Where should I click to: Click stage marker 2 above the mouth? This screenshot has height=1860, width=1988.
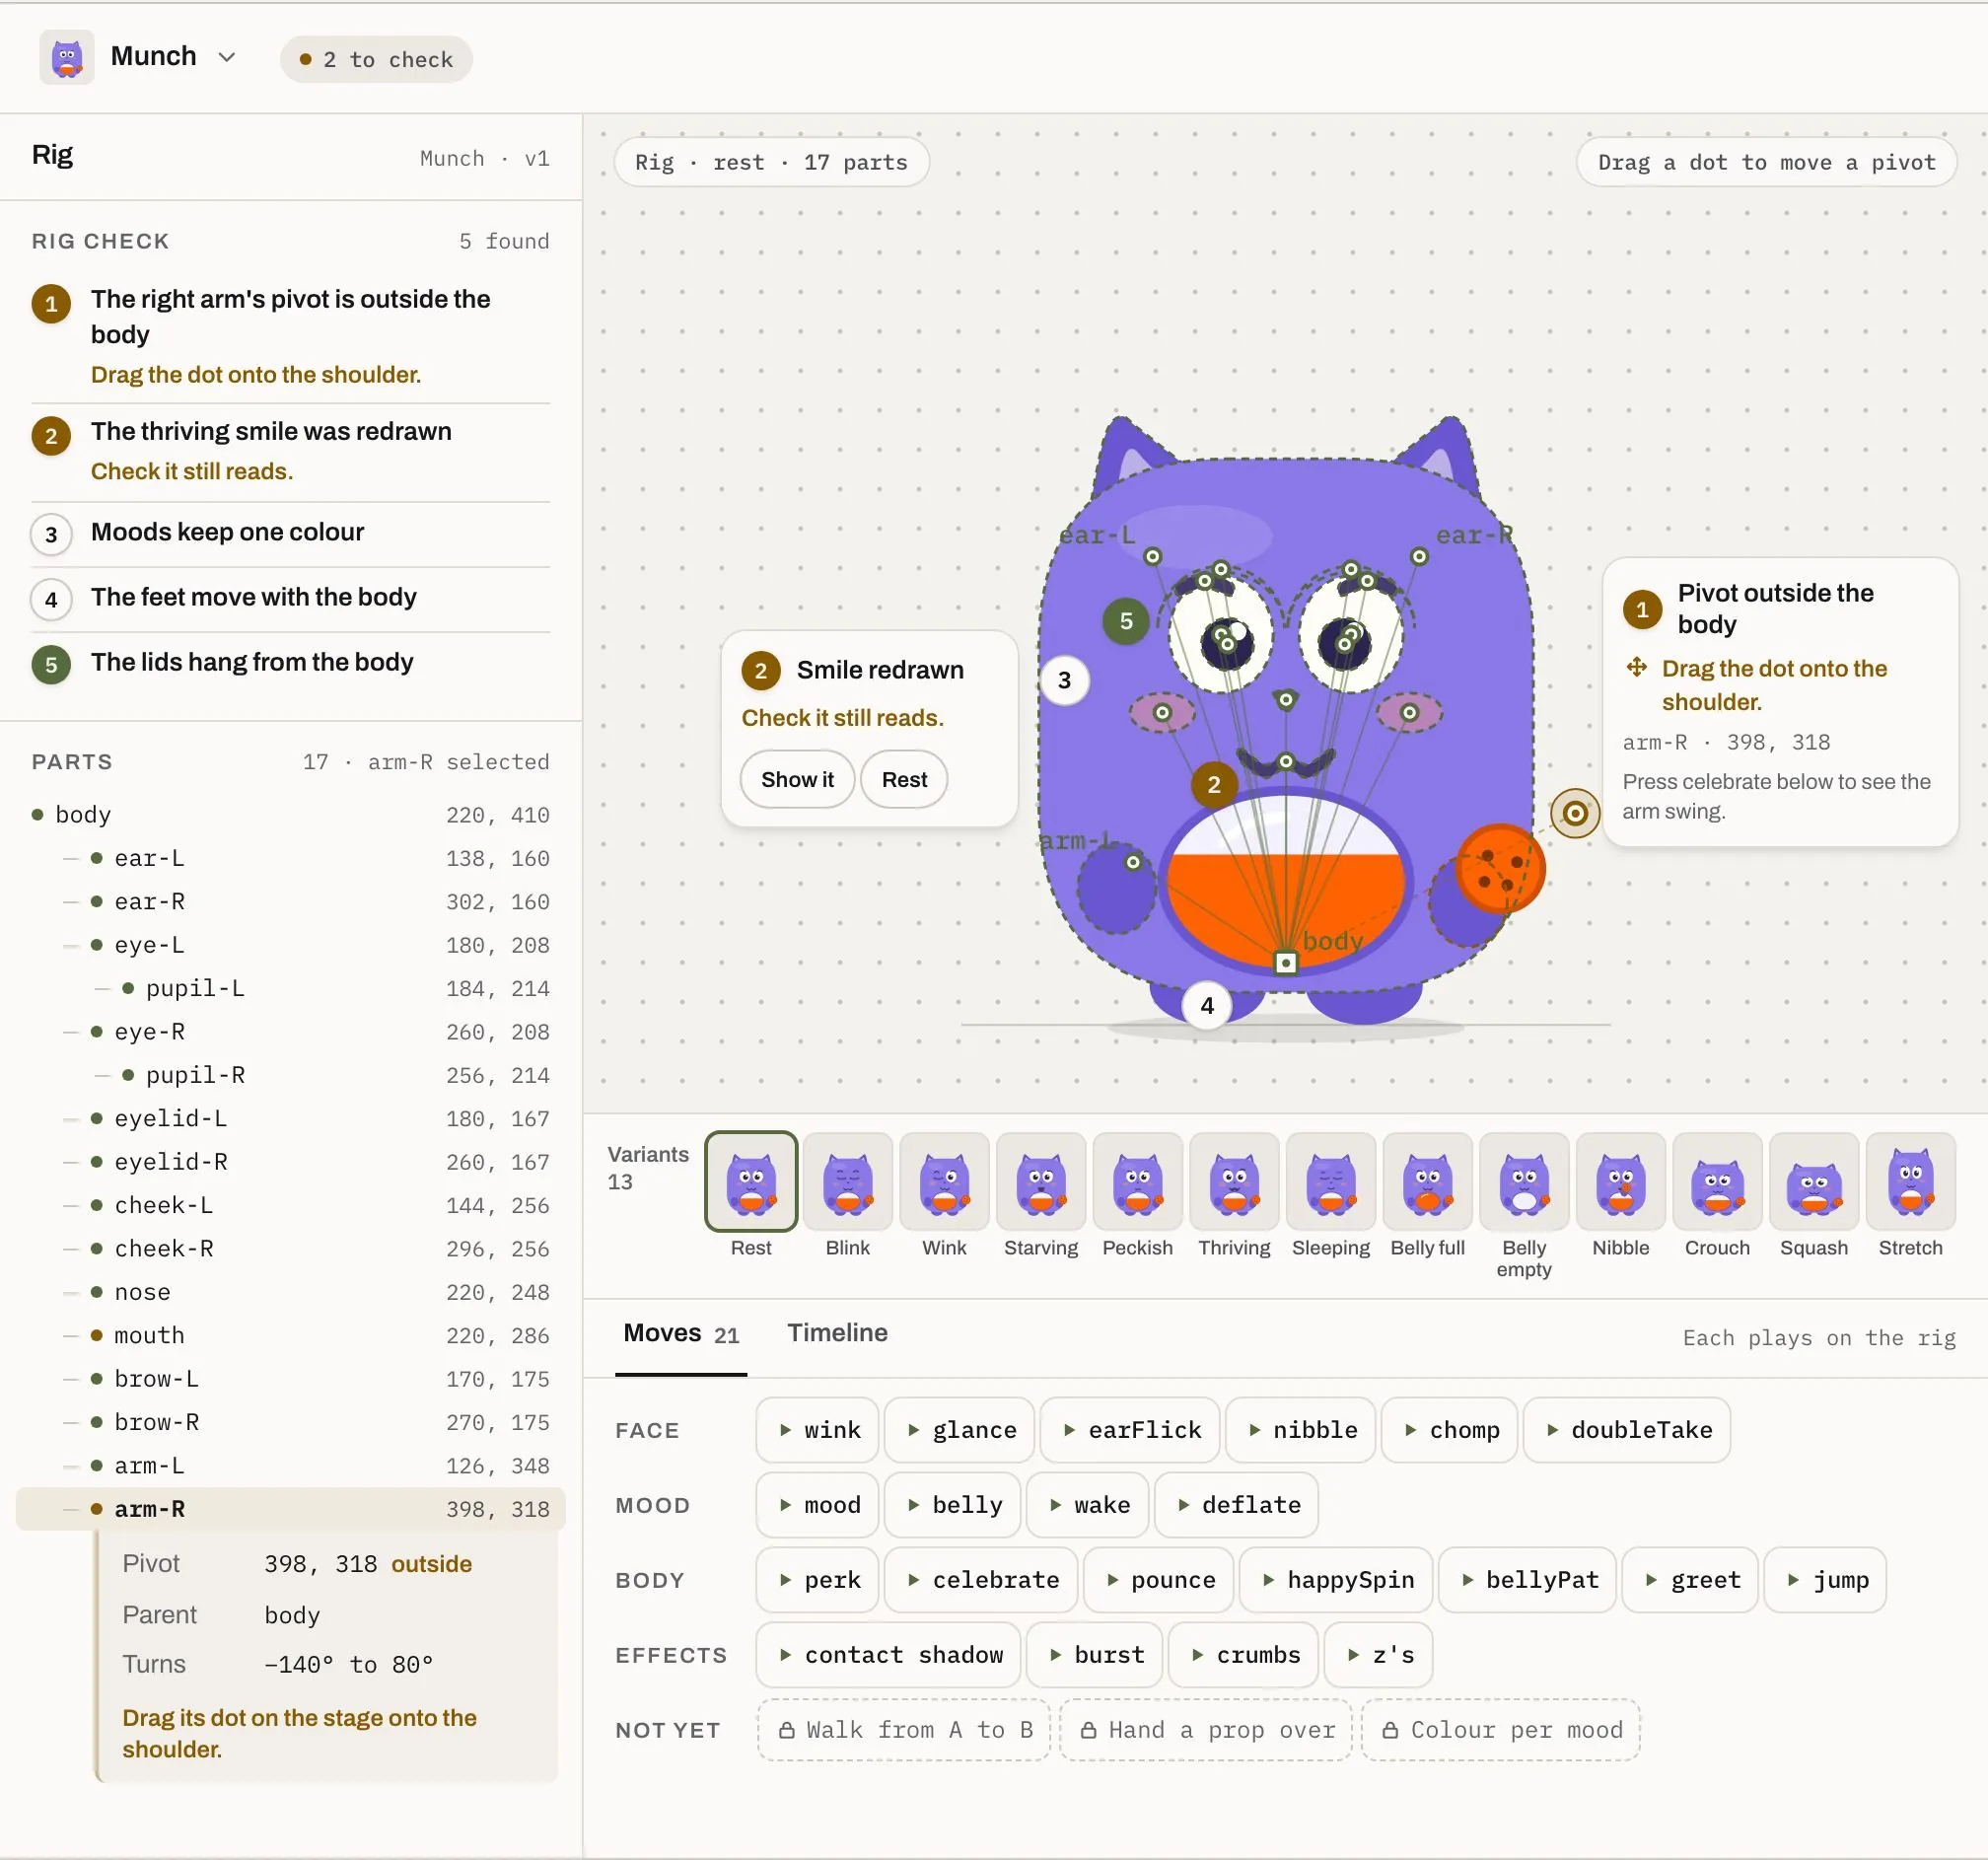coord(1214,785)
